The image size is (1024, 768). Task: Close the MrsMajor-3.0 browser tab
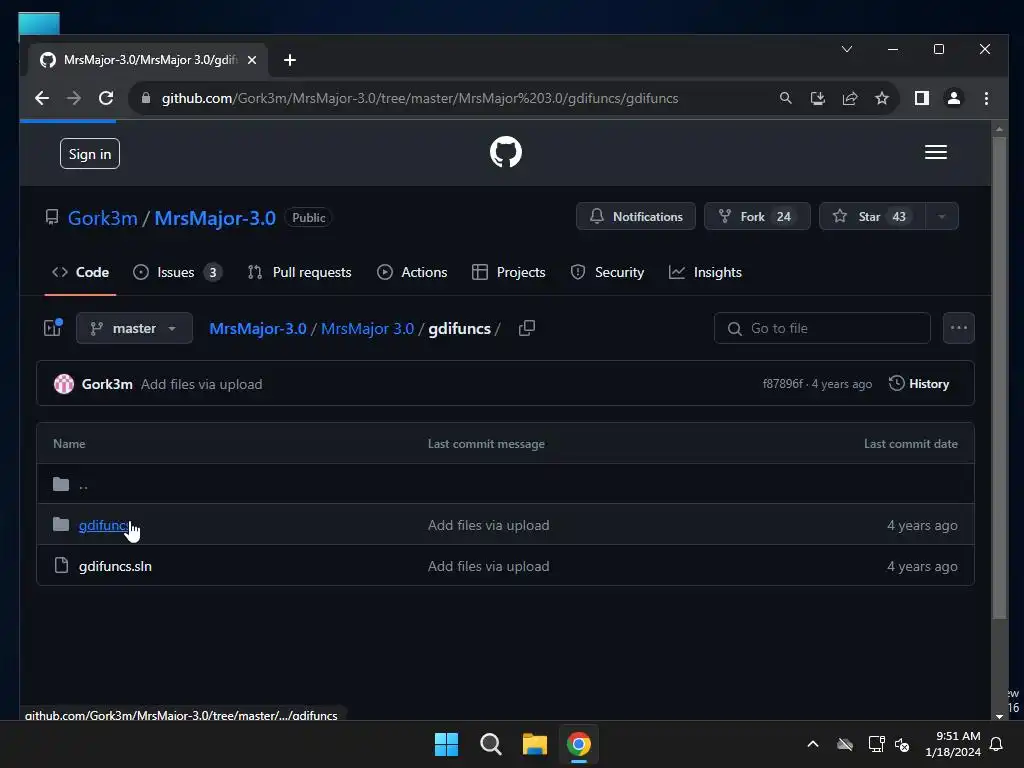[252, 60]
